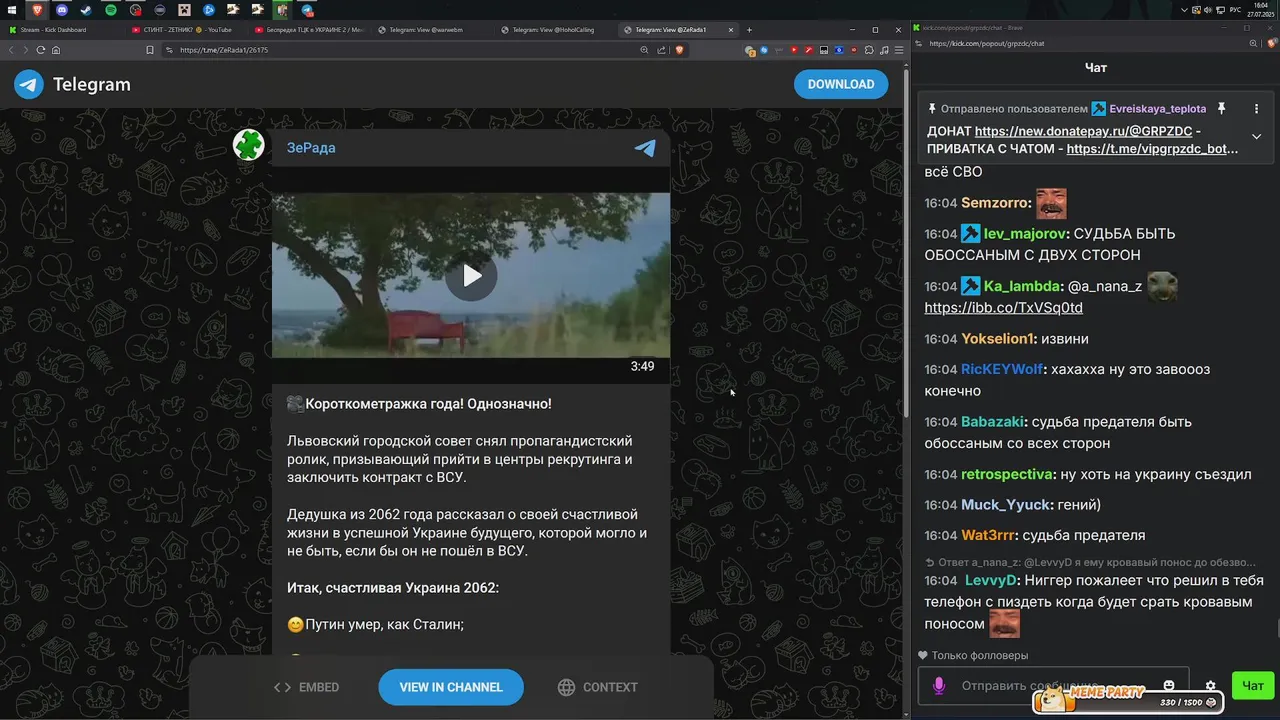The image size is (1280, 720).
Task: Open Discord from the taskbar
Action: 62,10
